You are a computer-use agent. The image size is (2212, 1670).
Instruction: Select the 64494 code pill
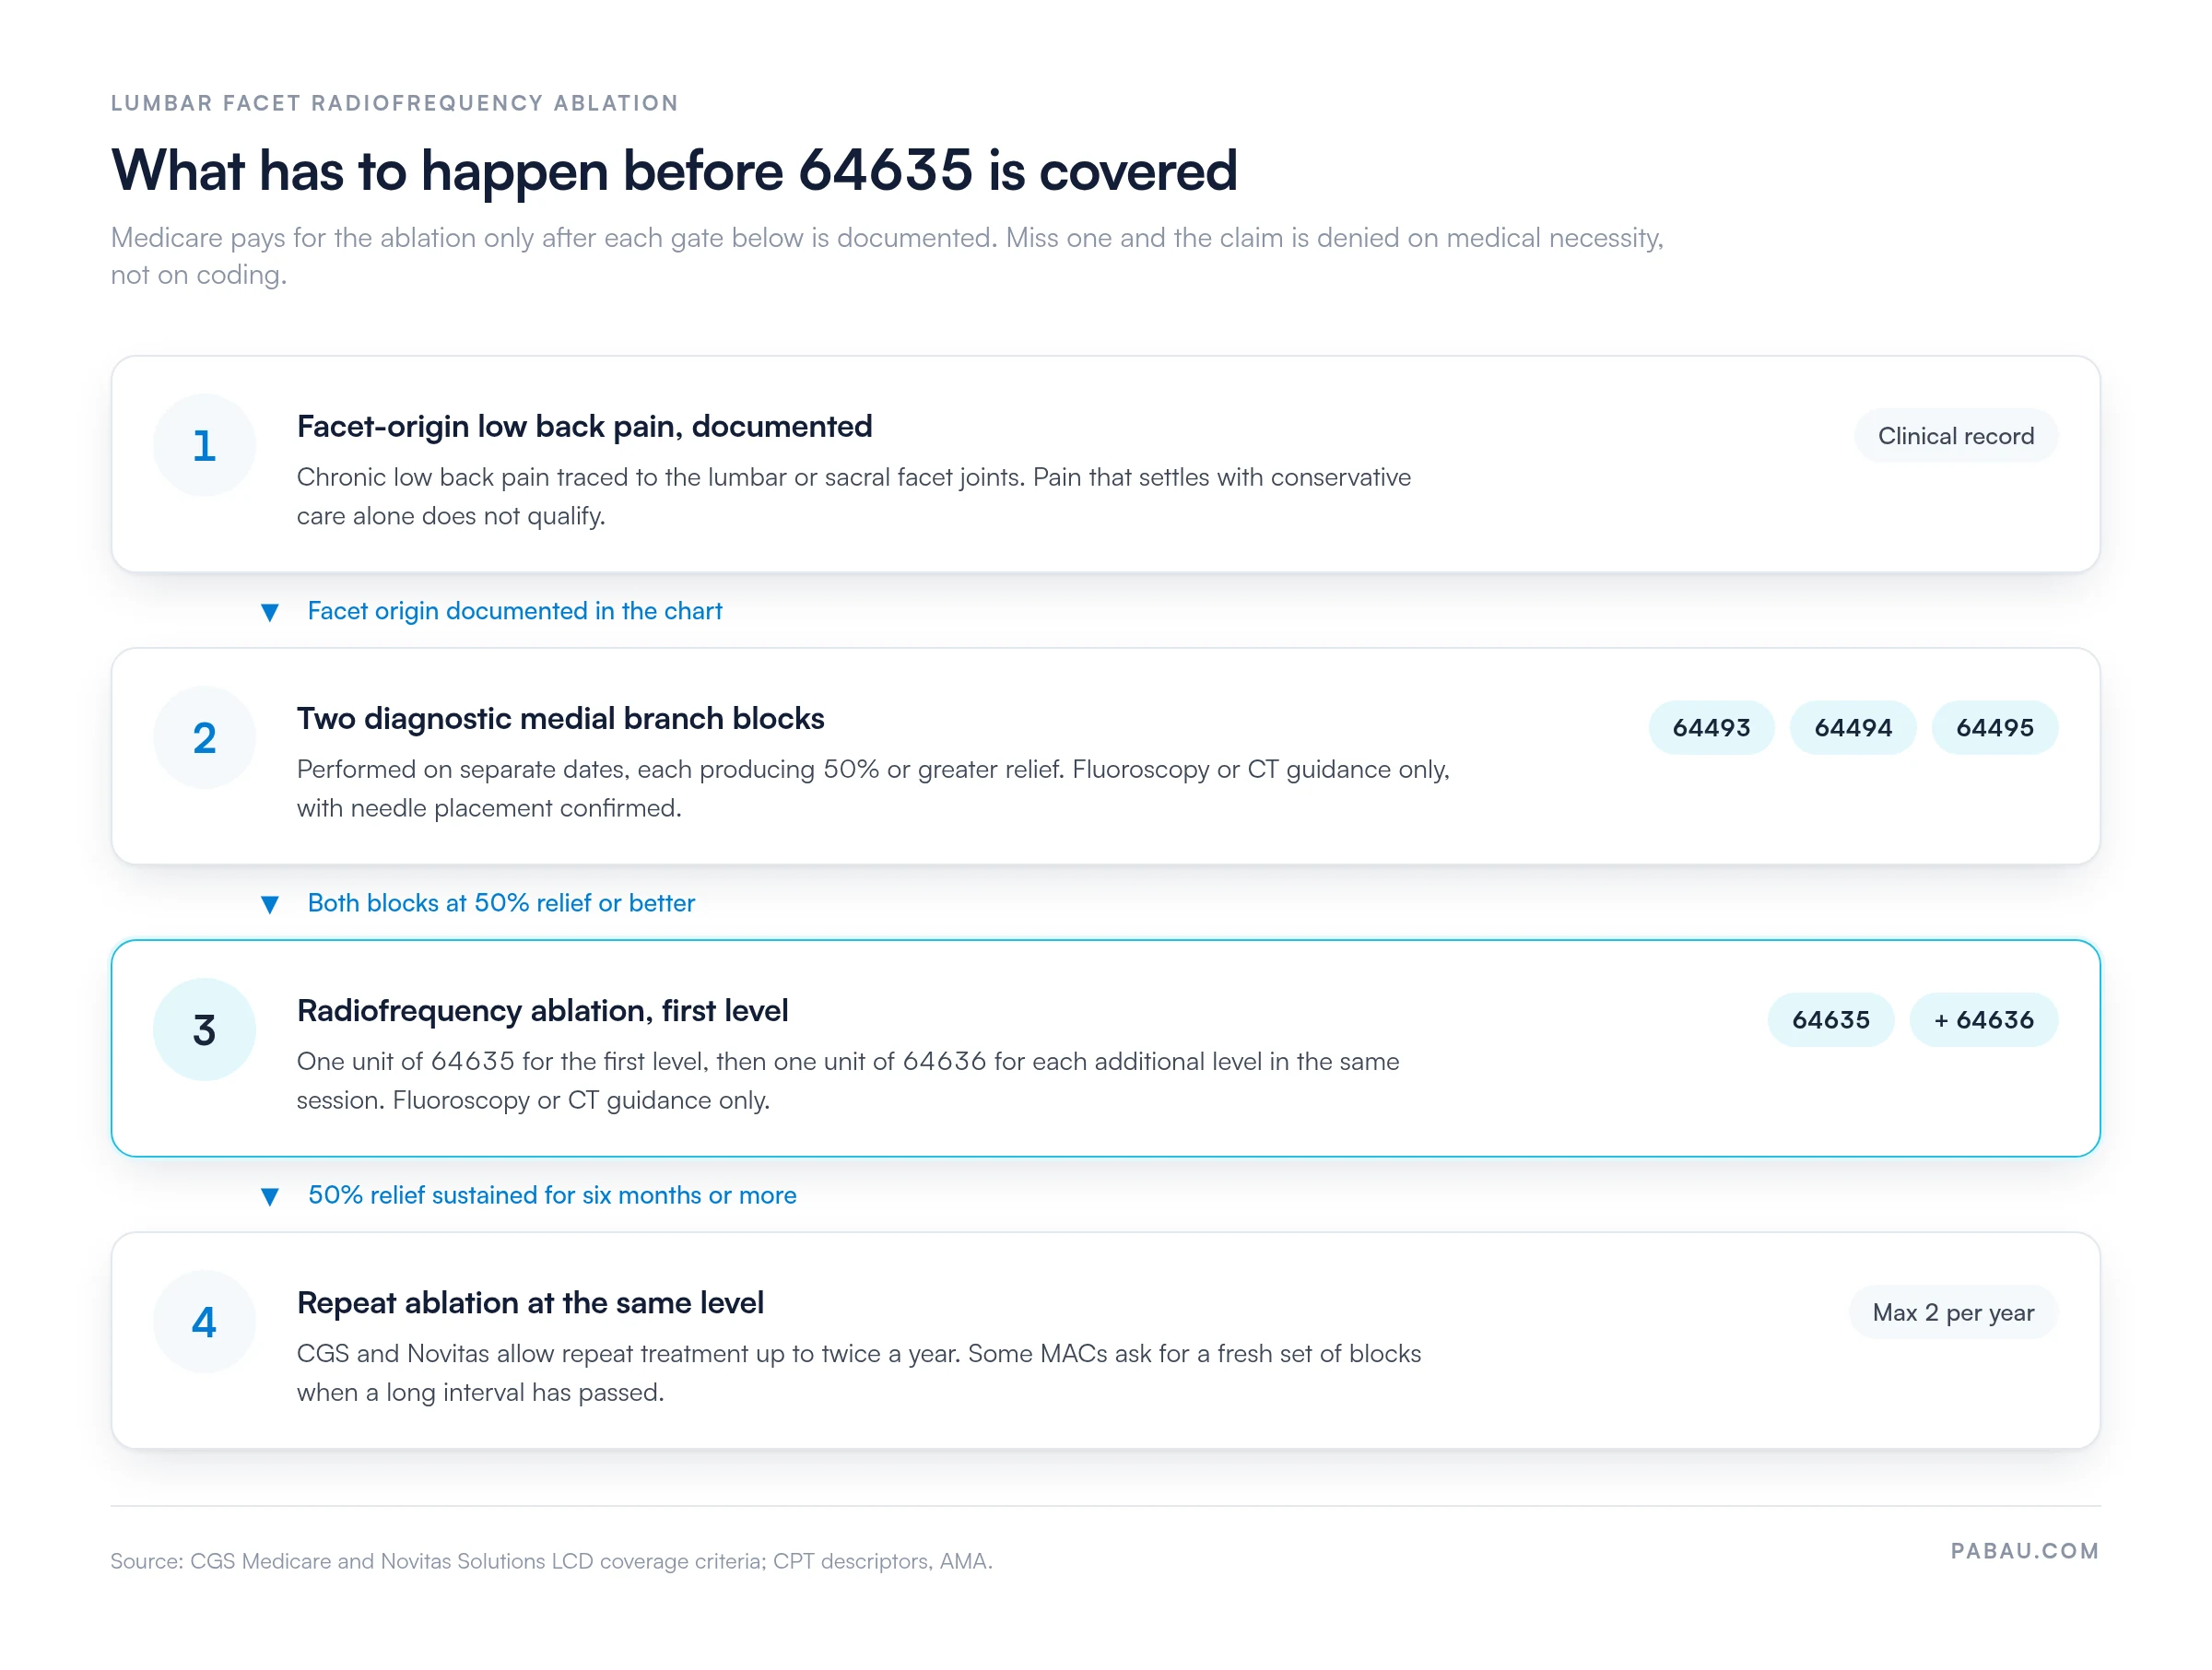pyautogui.click(x=1852, y=728)
